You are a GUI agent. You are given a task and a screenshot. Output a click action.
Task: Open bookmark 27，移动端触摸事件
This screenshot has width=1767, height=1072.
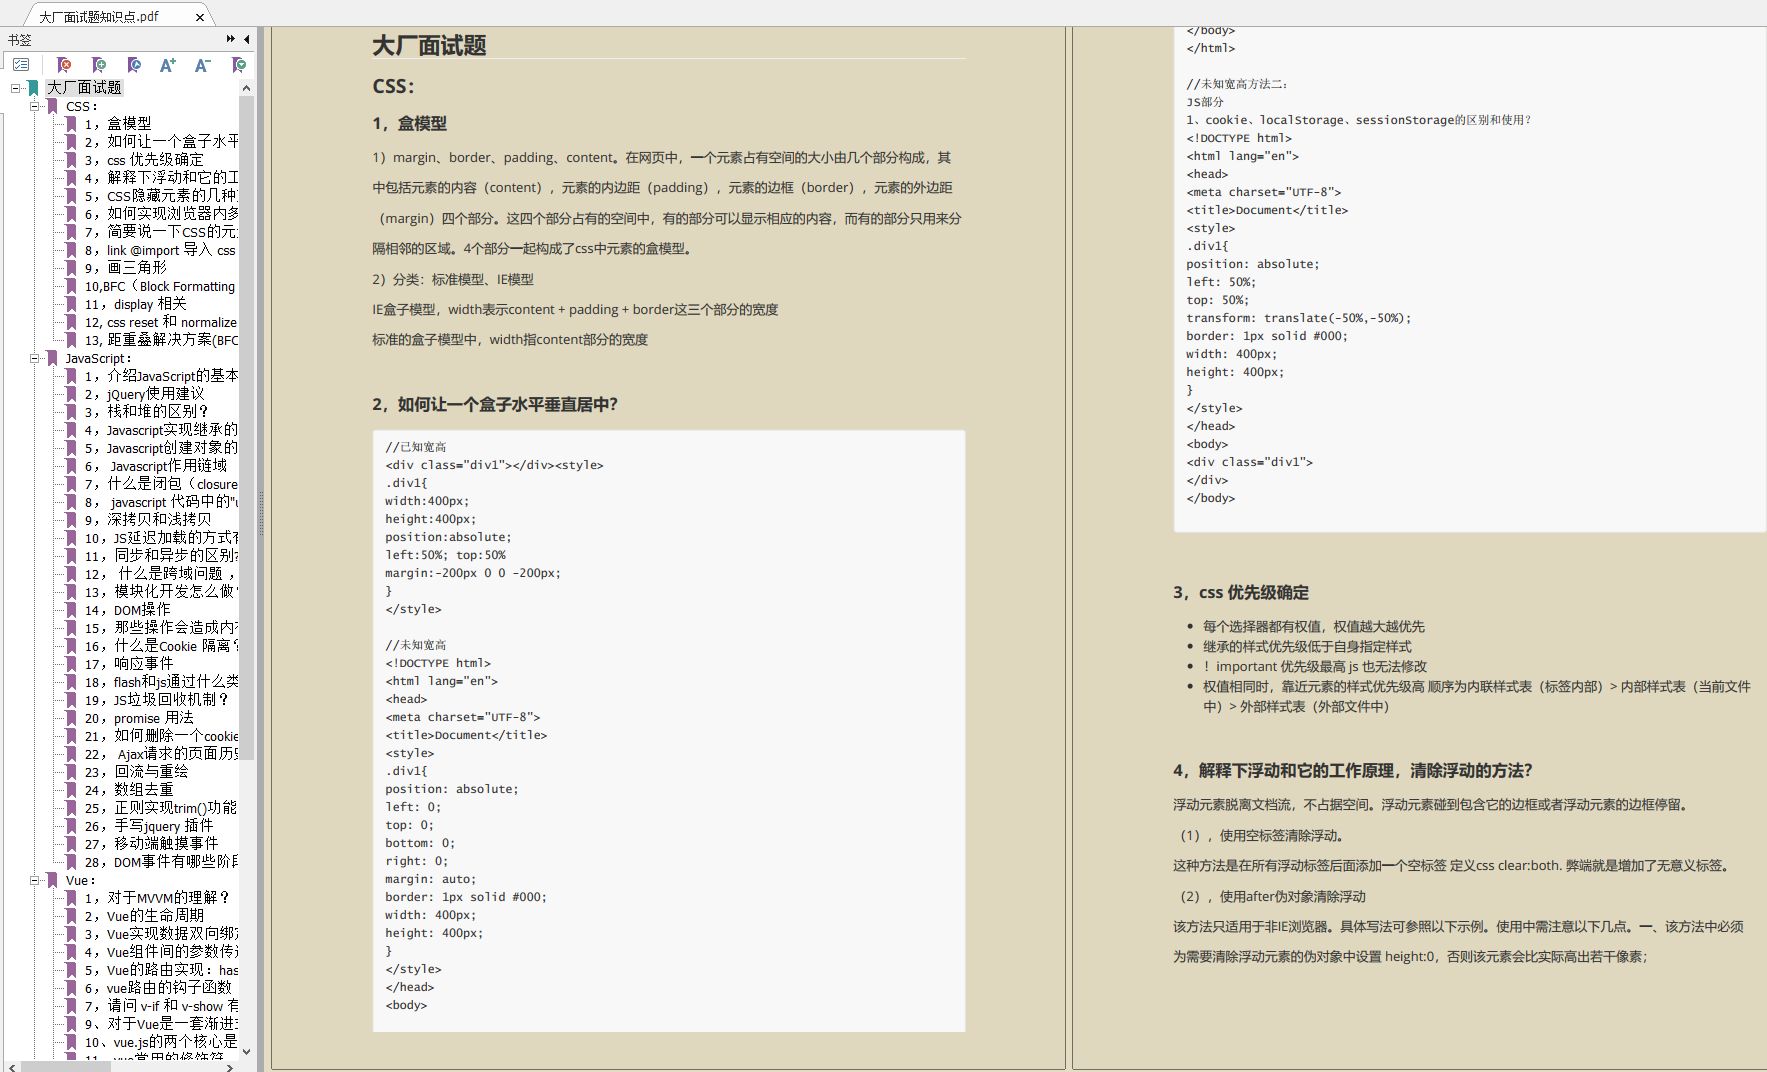point(152,844)
